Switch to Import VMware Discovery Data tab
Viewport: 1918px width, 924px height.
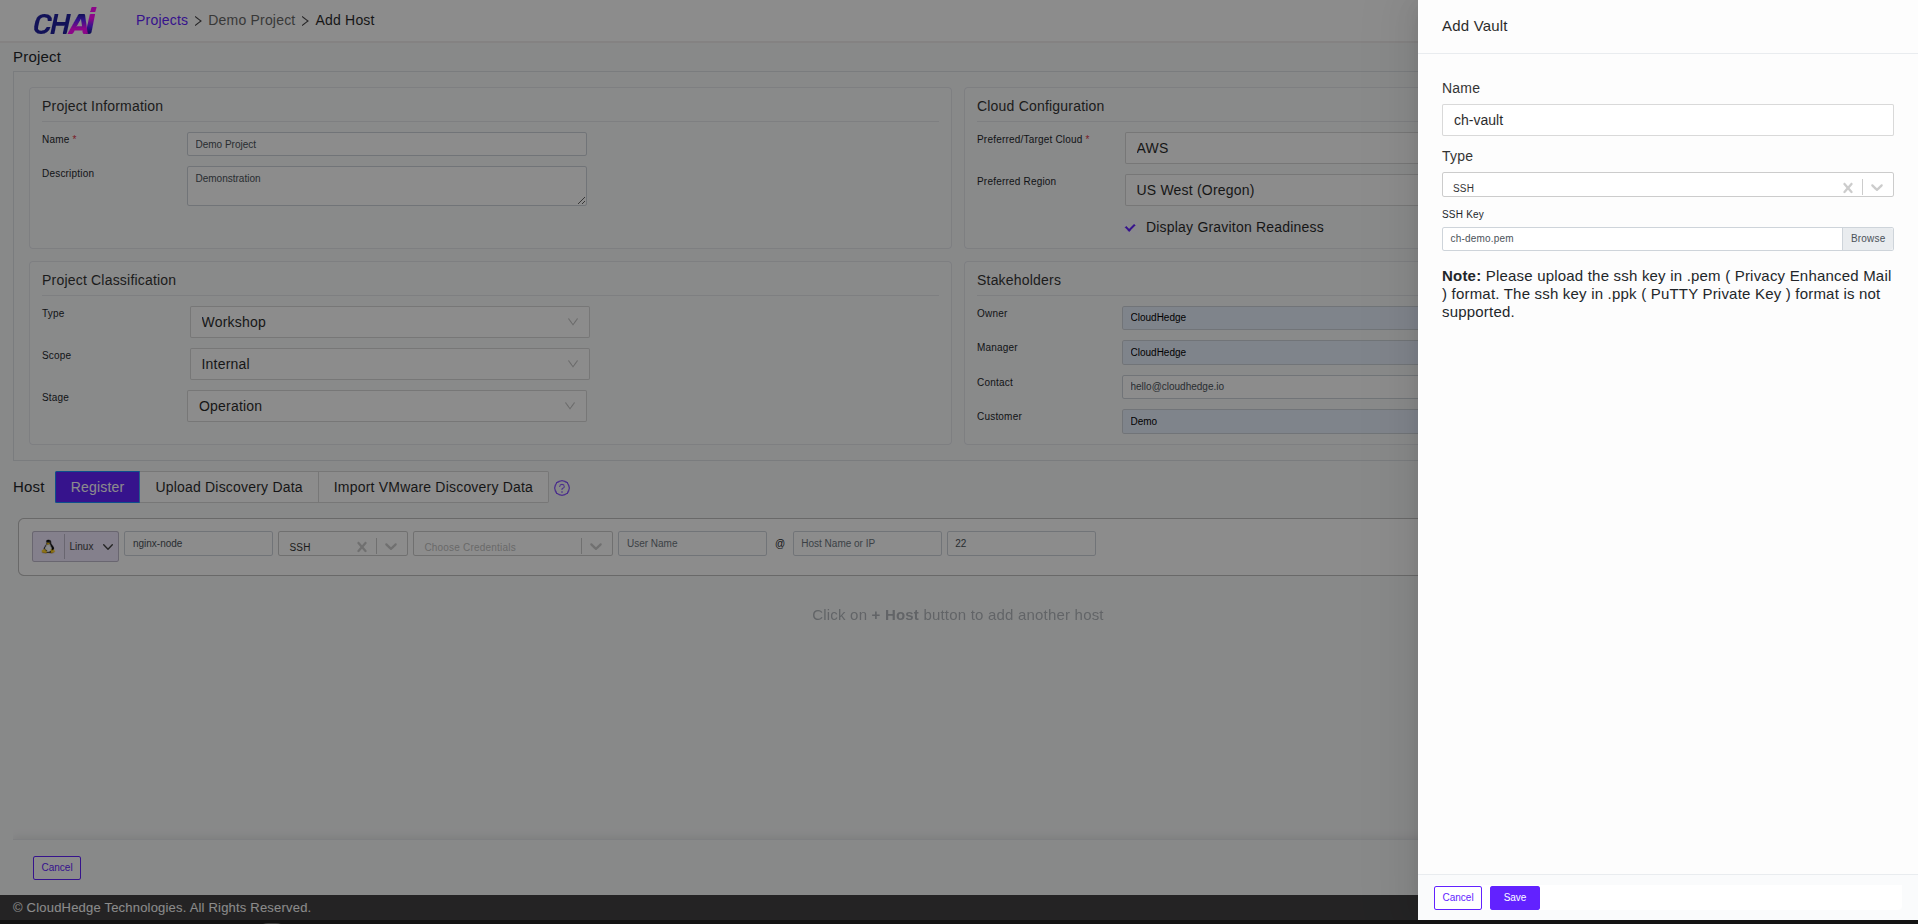click(433, 487)
